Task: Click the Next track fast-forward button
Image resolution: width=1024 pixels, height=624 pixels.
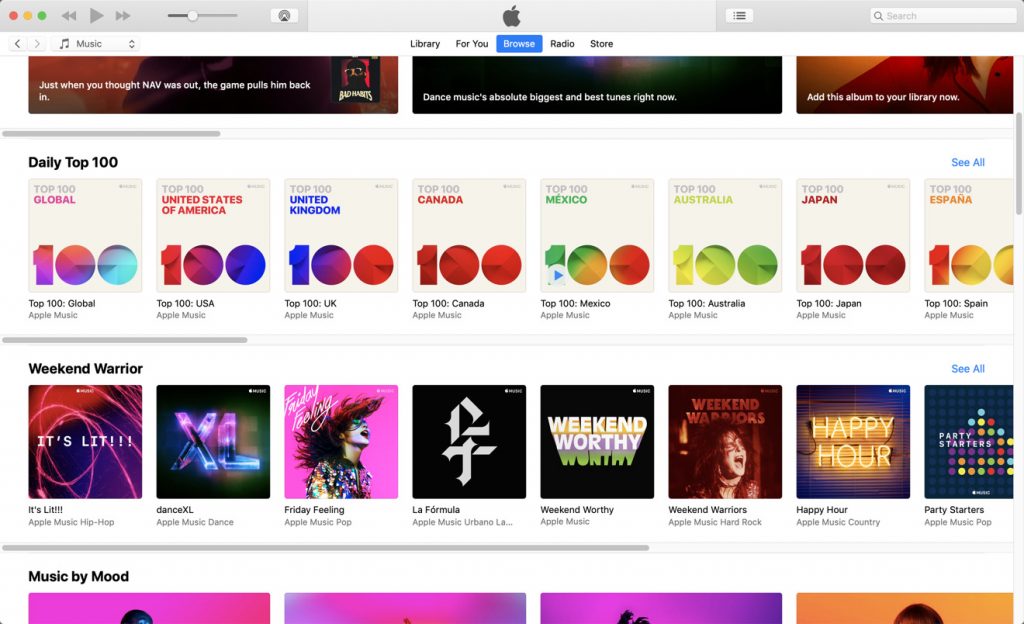Action: (122, 16)
